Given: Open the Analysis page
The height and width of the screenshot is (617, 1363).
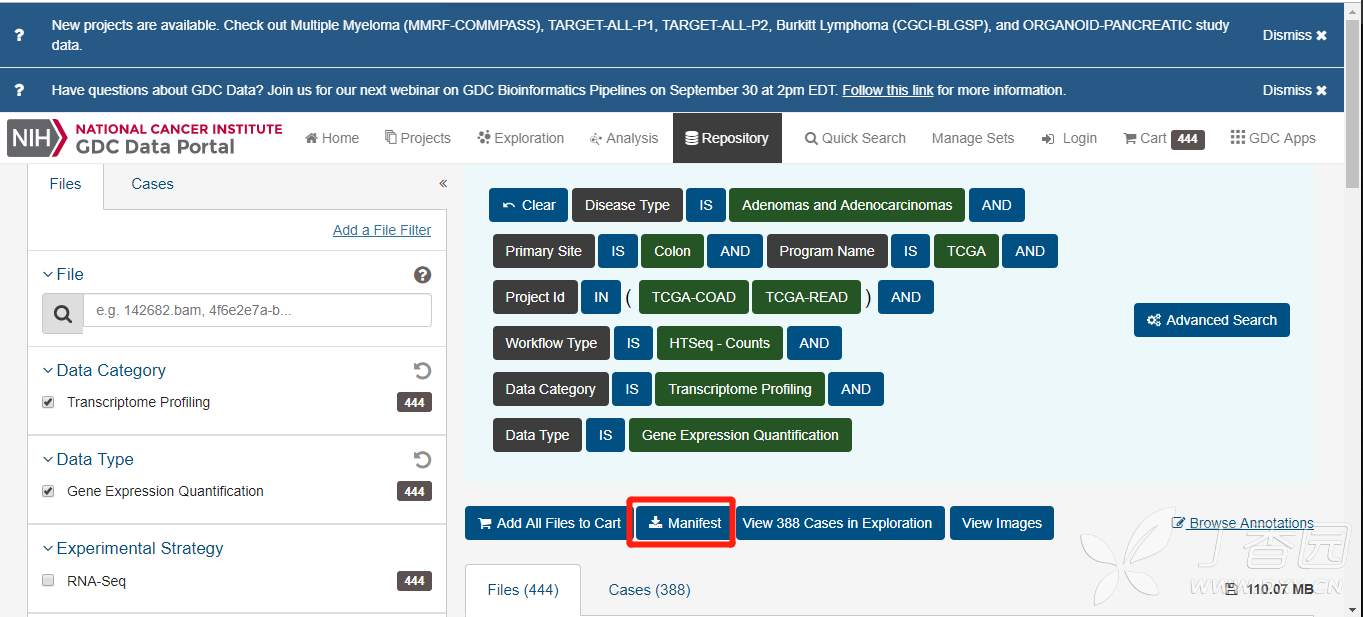Looking at the screenshot, I should click(x=624, y=138).
